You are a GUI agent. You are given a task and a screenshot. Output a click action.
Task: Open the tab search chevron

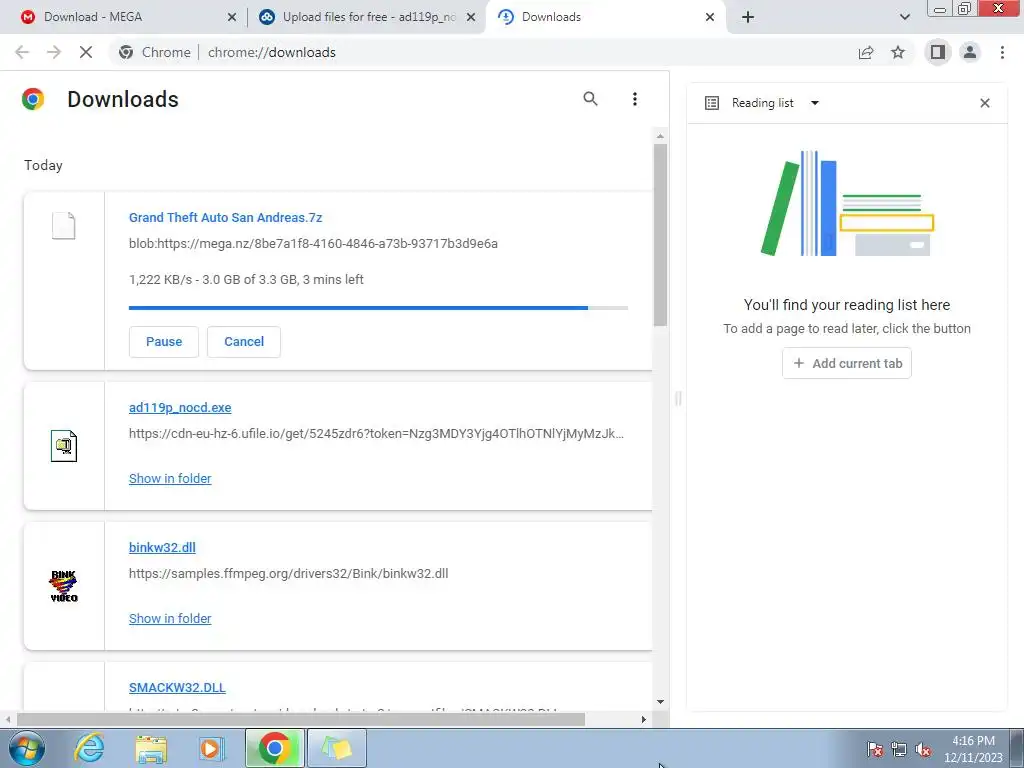point(904,17)
